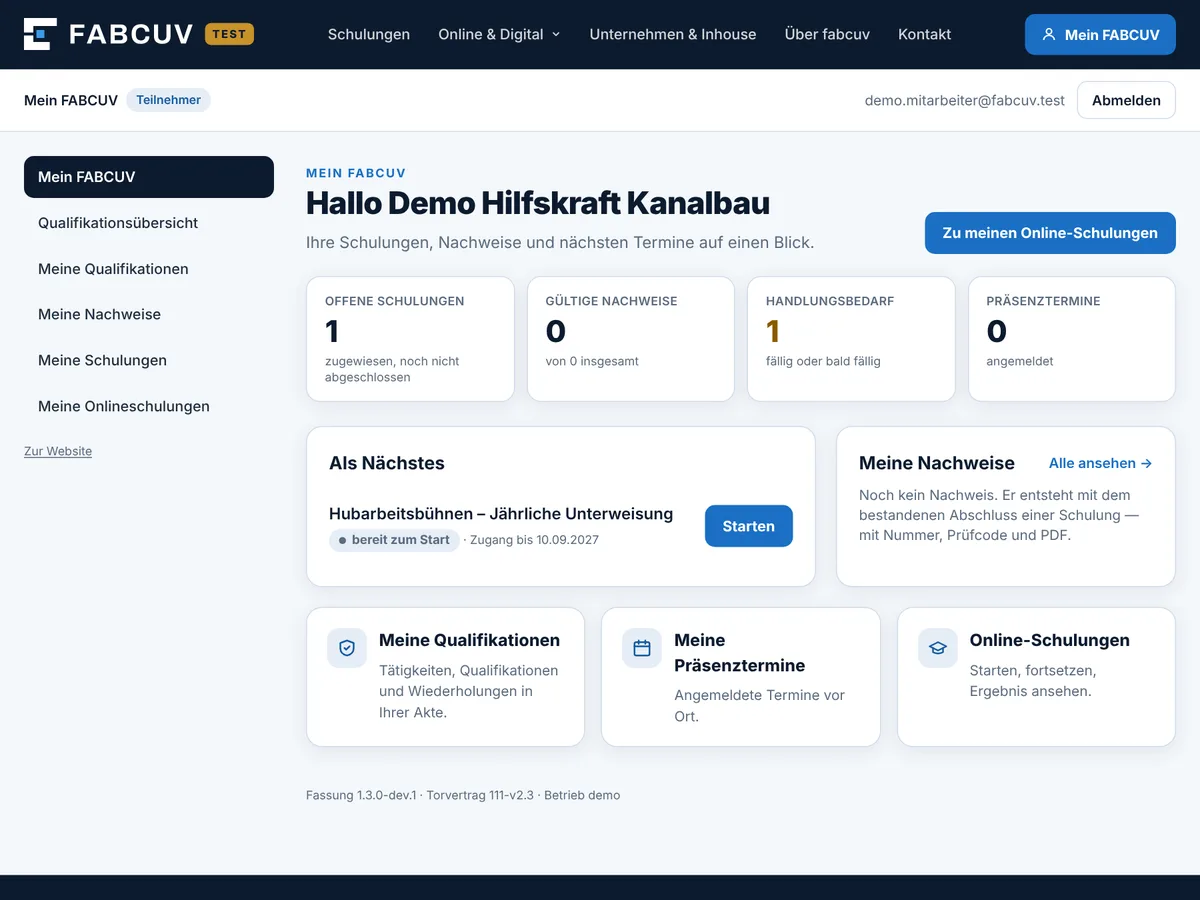Click the Als Nächstes heading
Viewport: 1200px width, 900px height.
point(387,463)
